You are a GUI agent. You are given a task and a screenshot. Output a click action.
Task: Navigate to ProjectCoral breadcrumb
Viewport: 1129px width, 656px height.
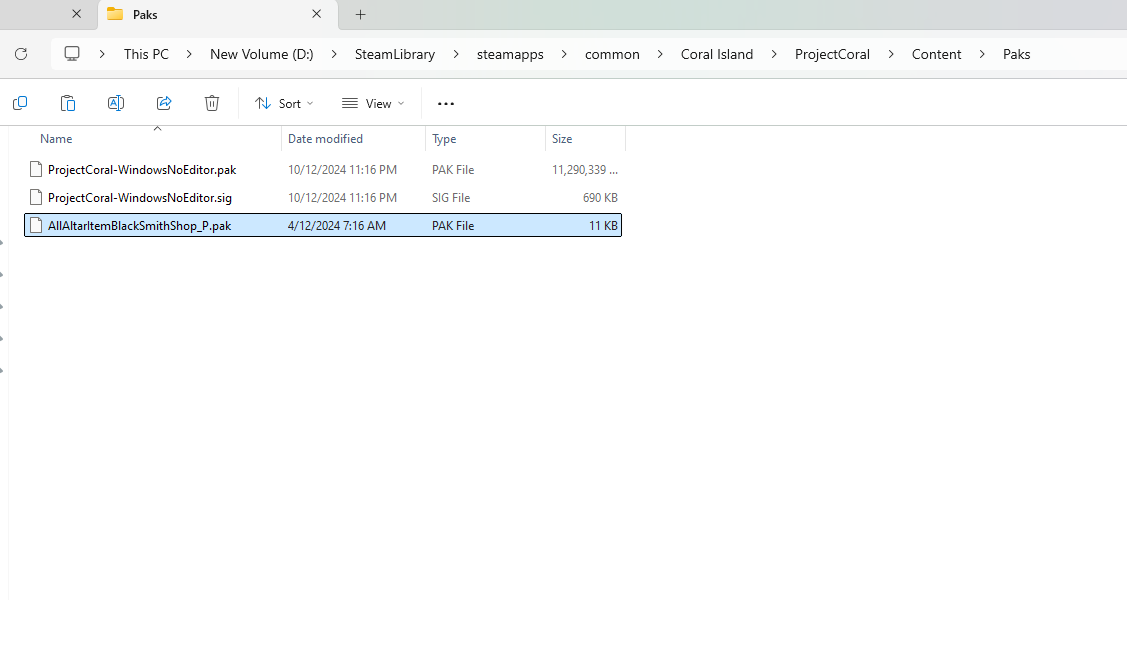(x=832, y=55)
